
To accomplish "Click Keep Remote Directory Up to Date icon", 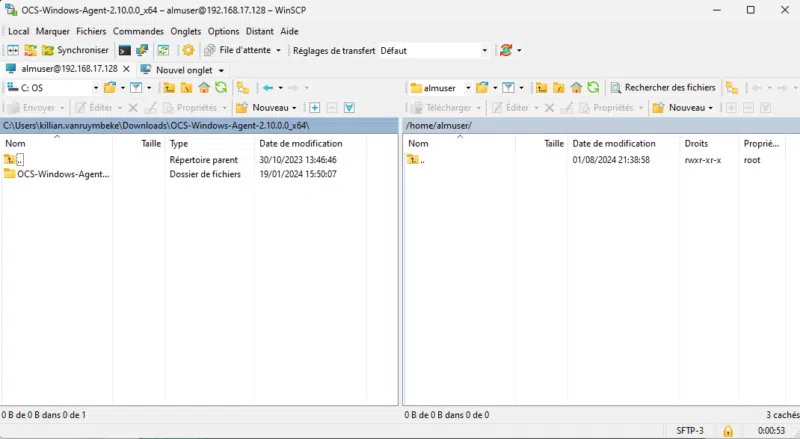I will tap(163, 50).
